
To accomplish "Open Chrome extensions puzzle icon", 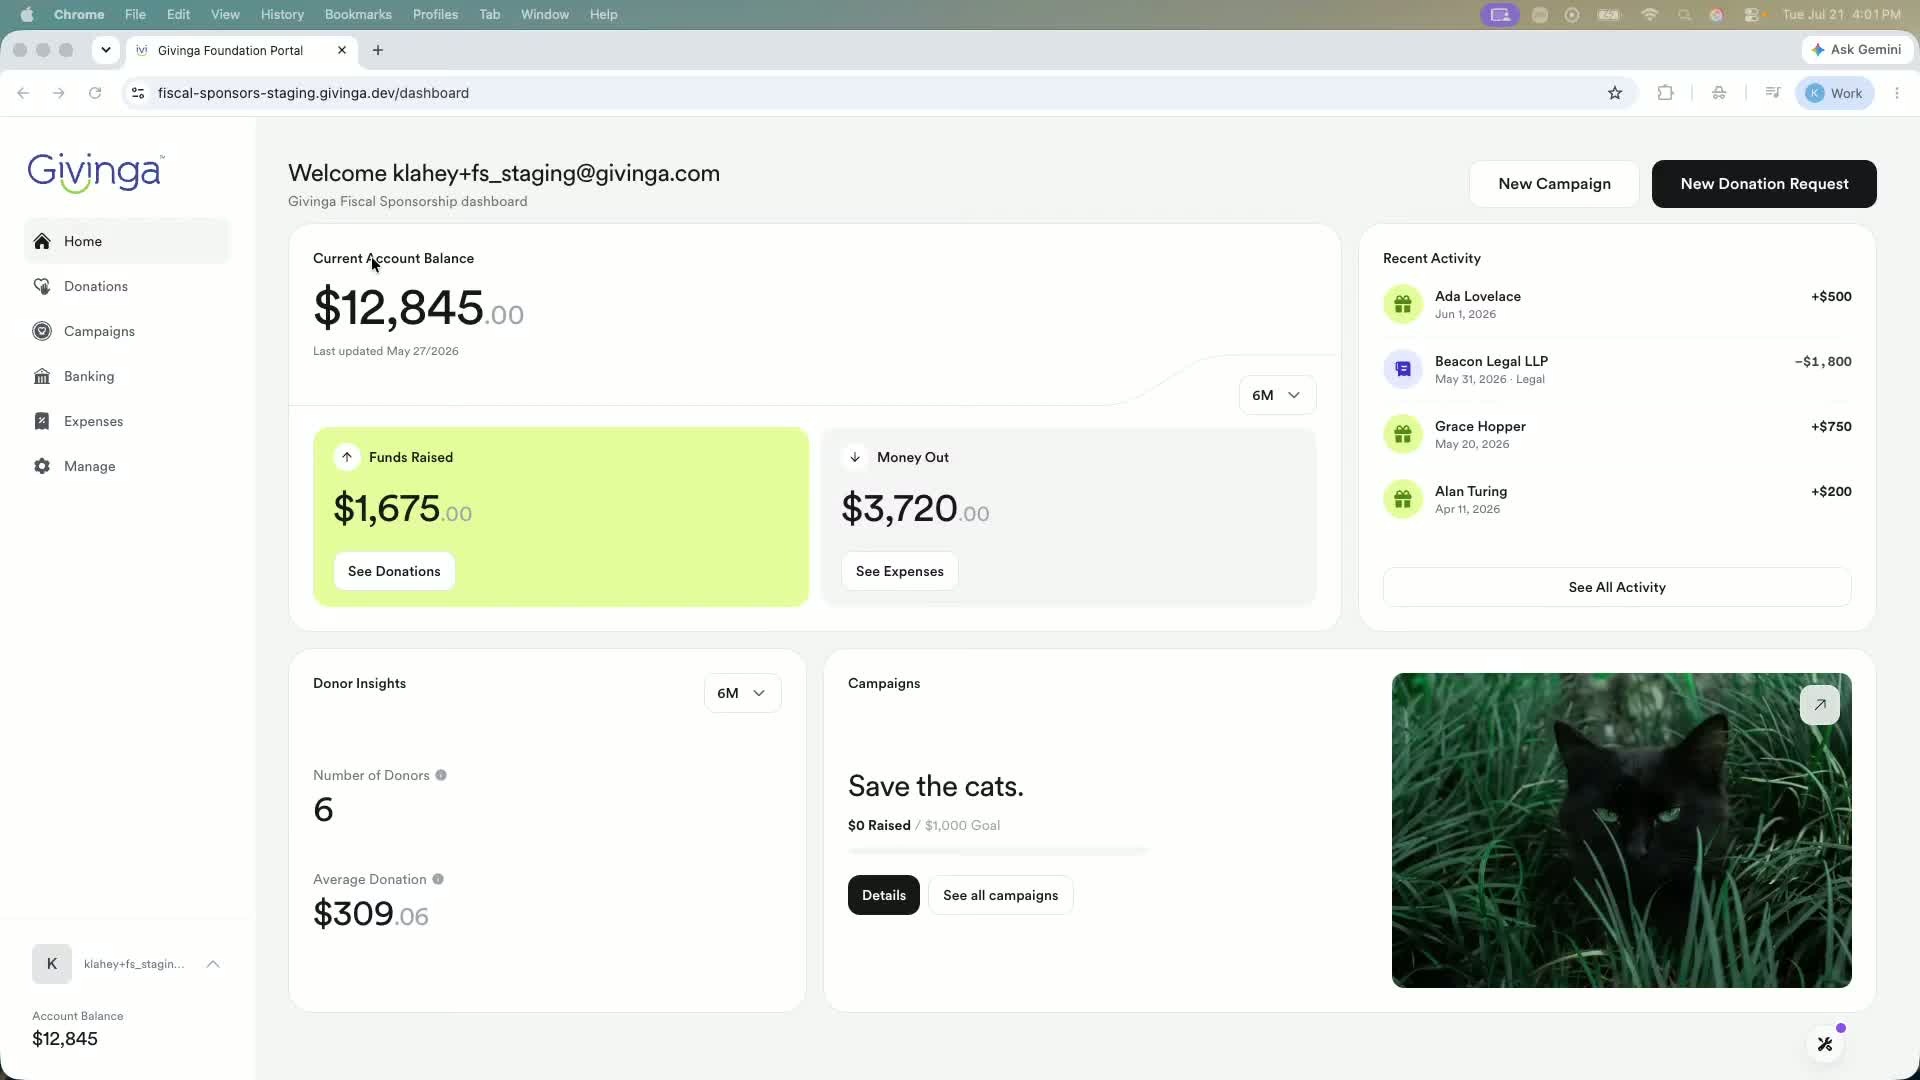I will [1665, 93].
